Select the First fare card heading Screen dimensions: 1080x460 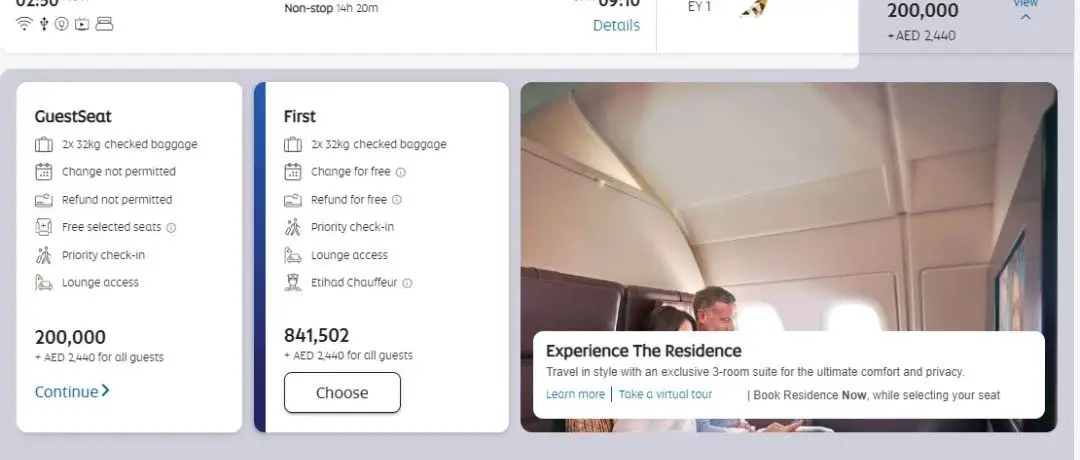click(x=300, y=116)
